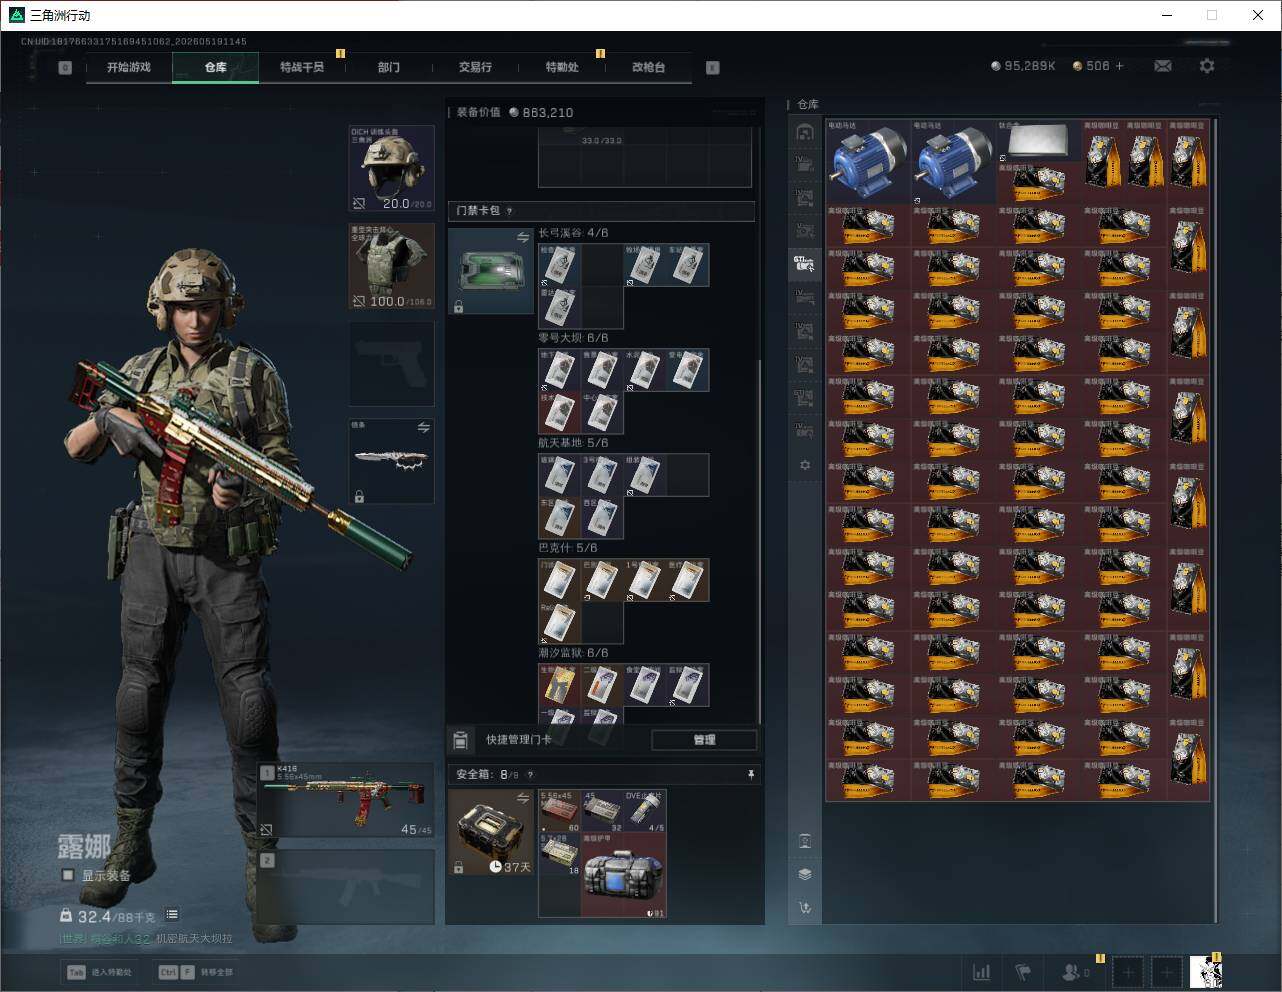This screenshot has height=992, width=1282.
Task: Click the left navigation key icon before 开始游戏
Action: [x=65, y=67]
